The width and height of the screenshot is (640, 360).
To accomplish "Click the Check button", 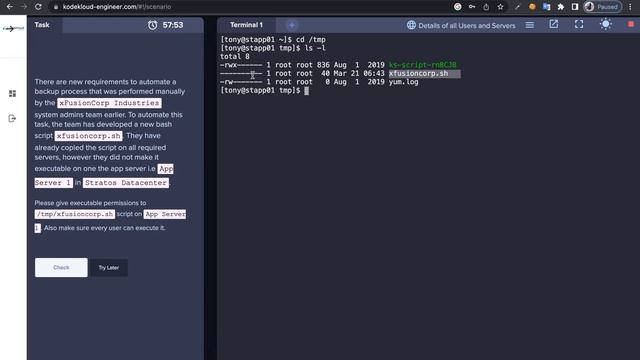I will tap(61, 267).
